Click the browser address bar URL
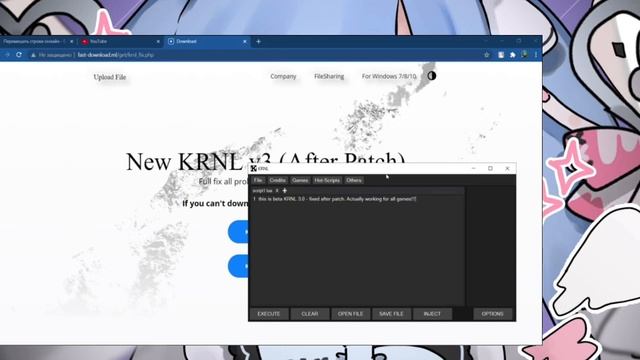Screen dimensions: 640x360 tap(116, 55)
